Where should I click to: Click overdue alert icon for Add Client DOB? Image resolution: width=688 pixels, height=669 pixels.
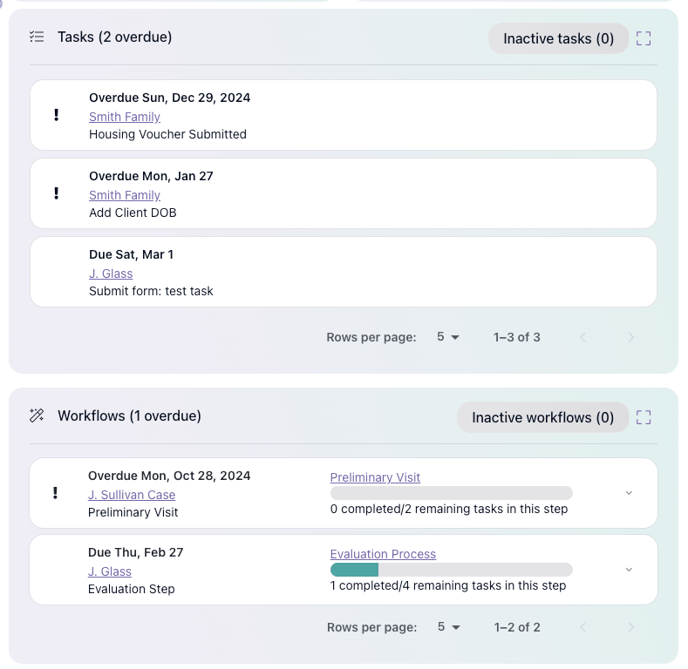click(56, 194)
